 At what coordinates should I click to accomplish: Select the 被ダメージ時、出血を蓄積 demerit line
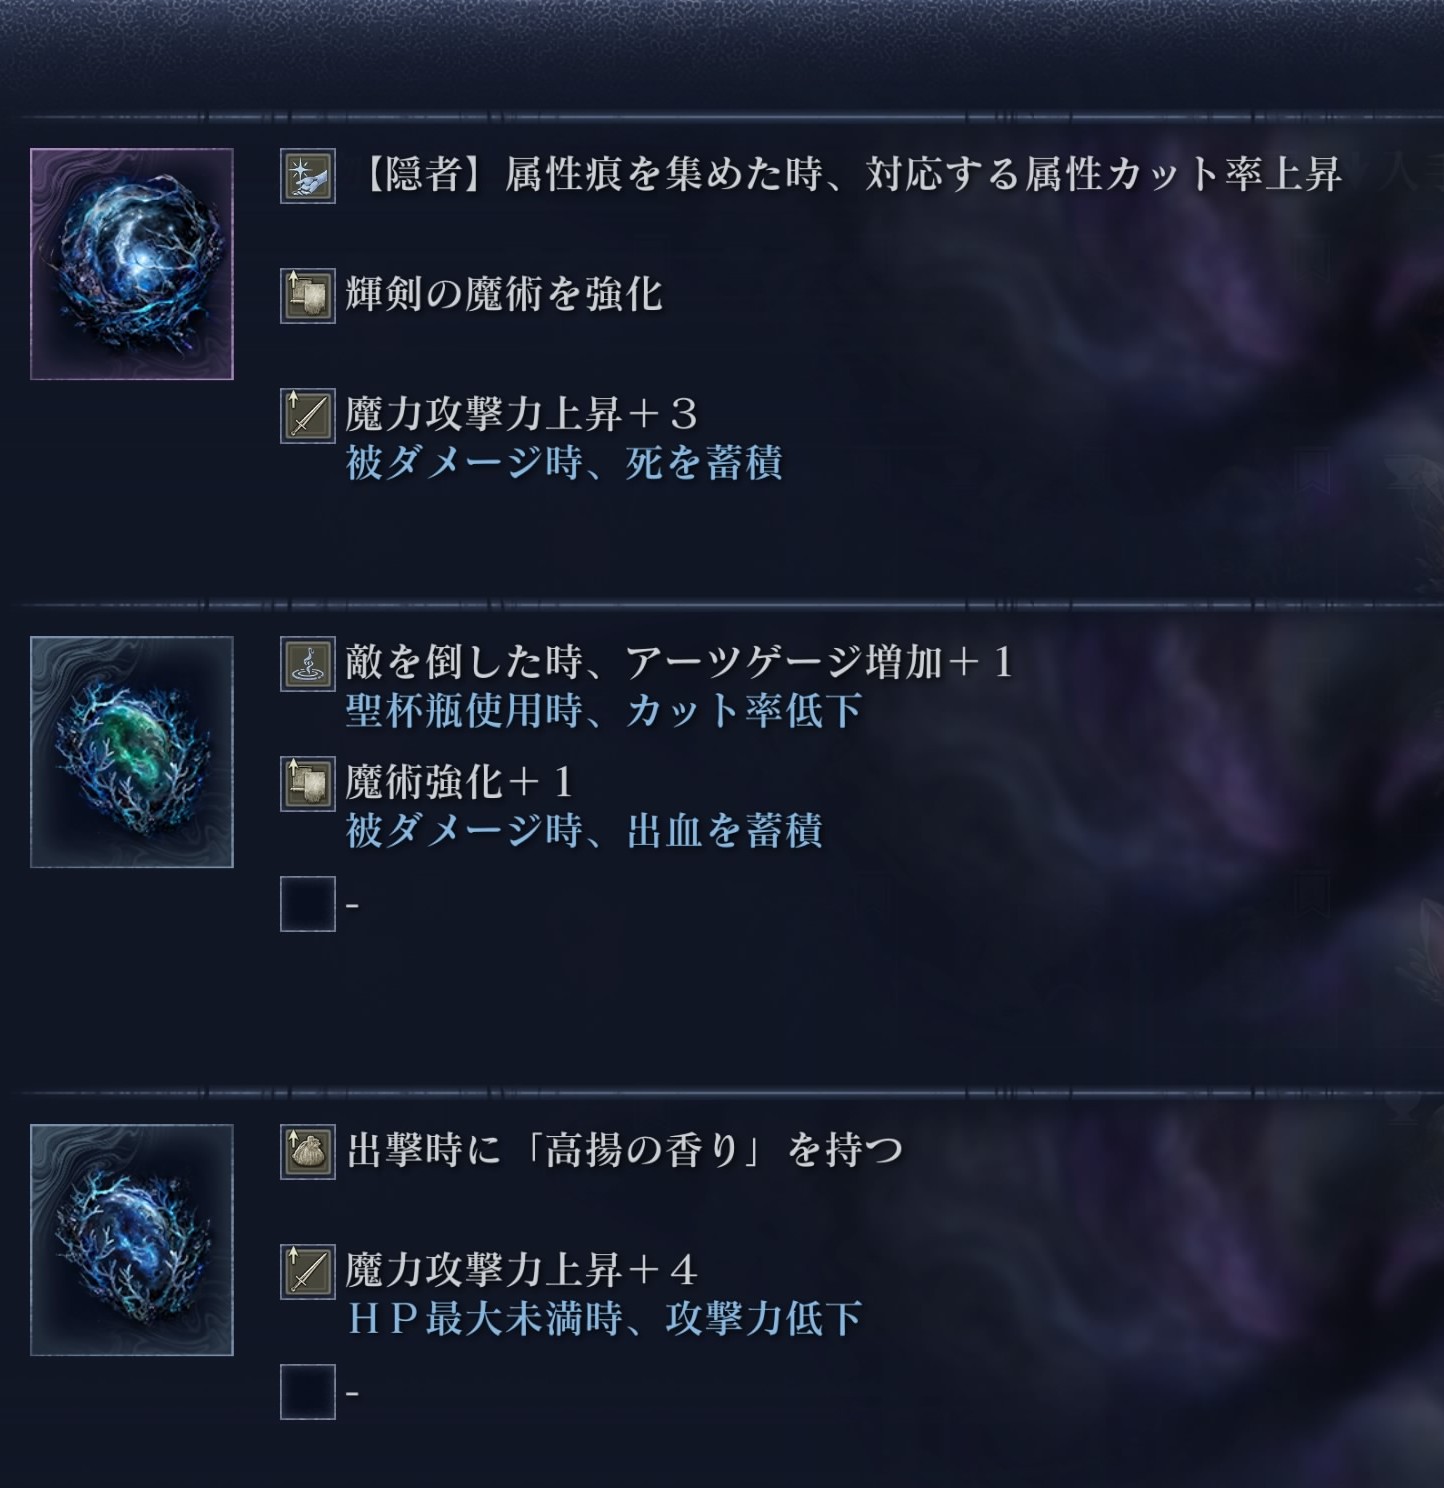(x=584, y=831)
